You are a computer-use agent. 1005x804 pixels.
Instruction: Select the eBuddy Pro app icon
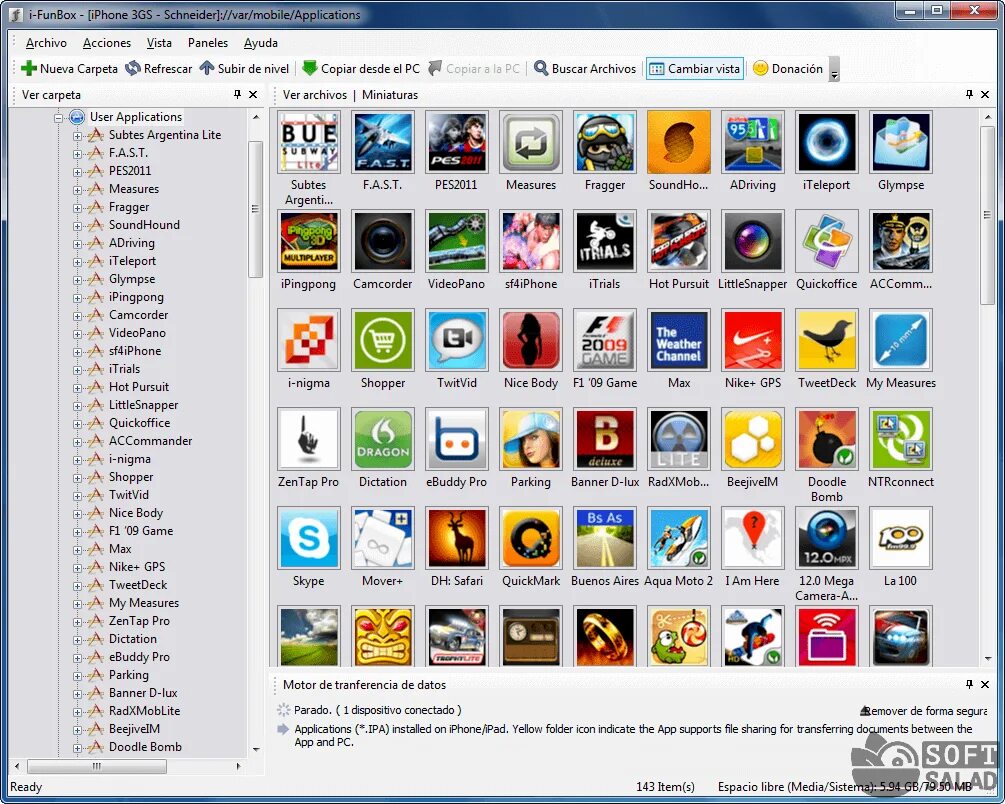(x=456, y=439)
